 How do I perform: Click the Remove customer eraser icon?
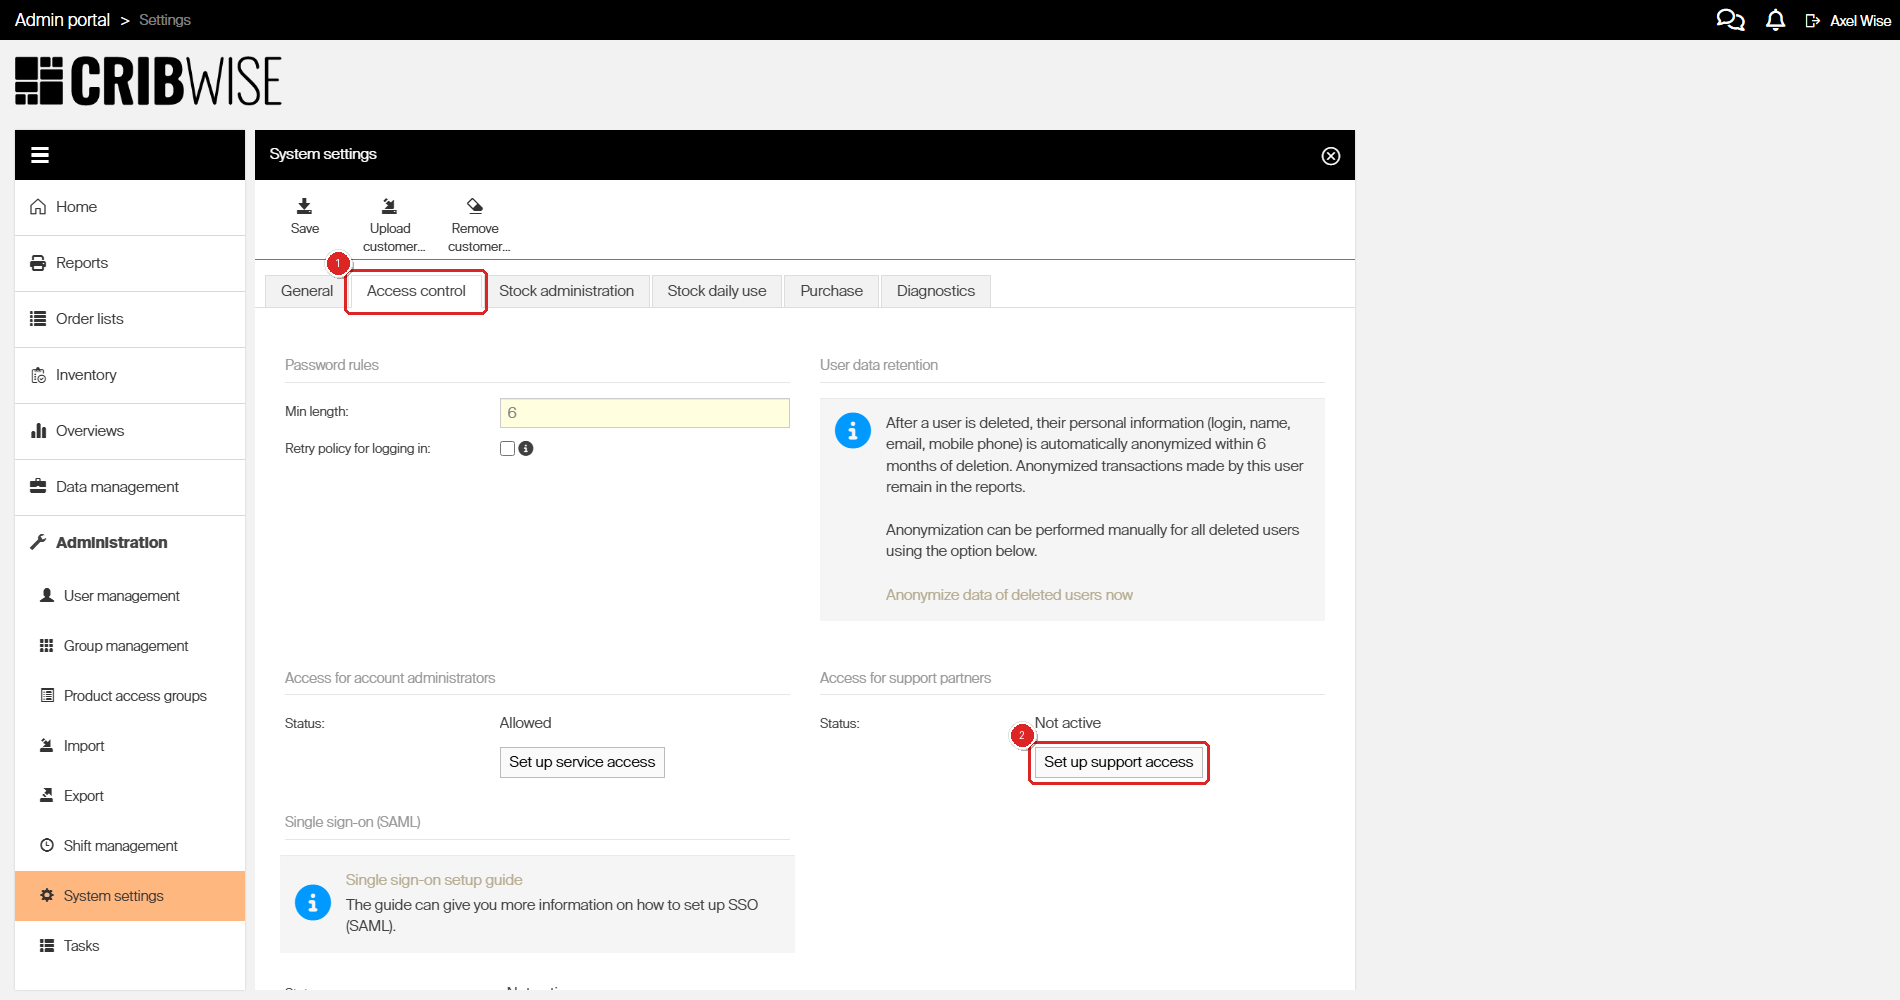coord(475,207)
